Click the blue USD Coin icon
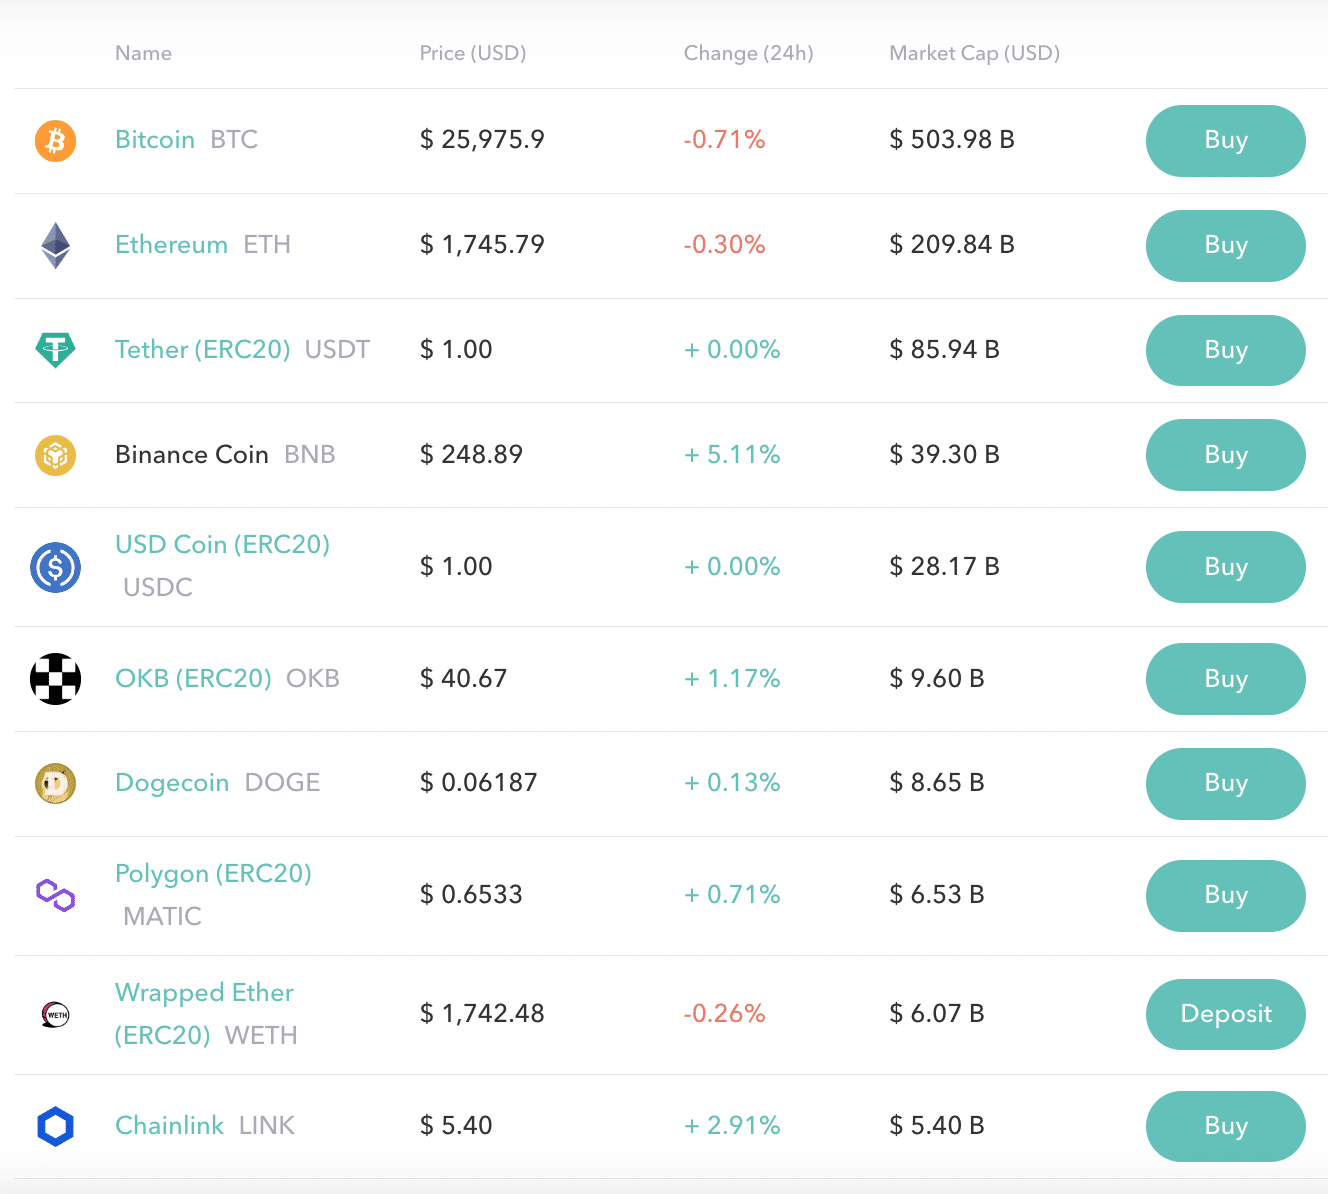Viewport: 1328px width, 1194px height. tap(56, 567)
